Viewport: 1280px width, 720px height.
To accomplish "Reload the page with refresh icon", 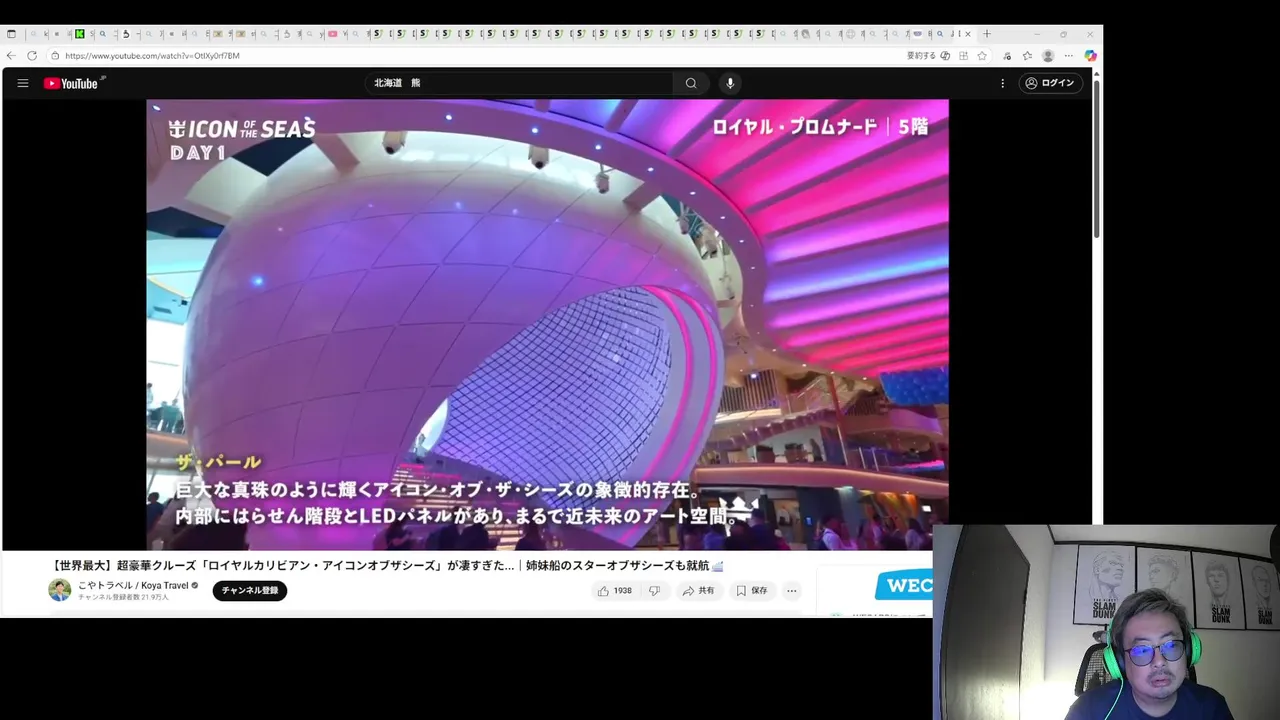I will point(32,56).
